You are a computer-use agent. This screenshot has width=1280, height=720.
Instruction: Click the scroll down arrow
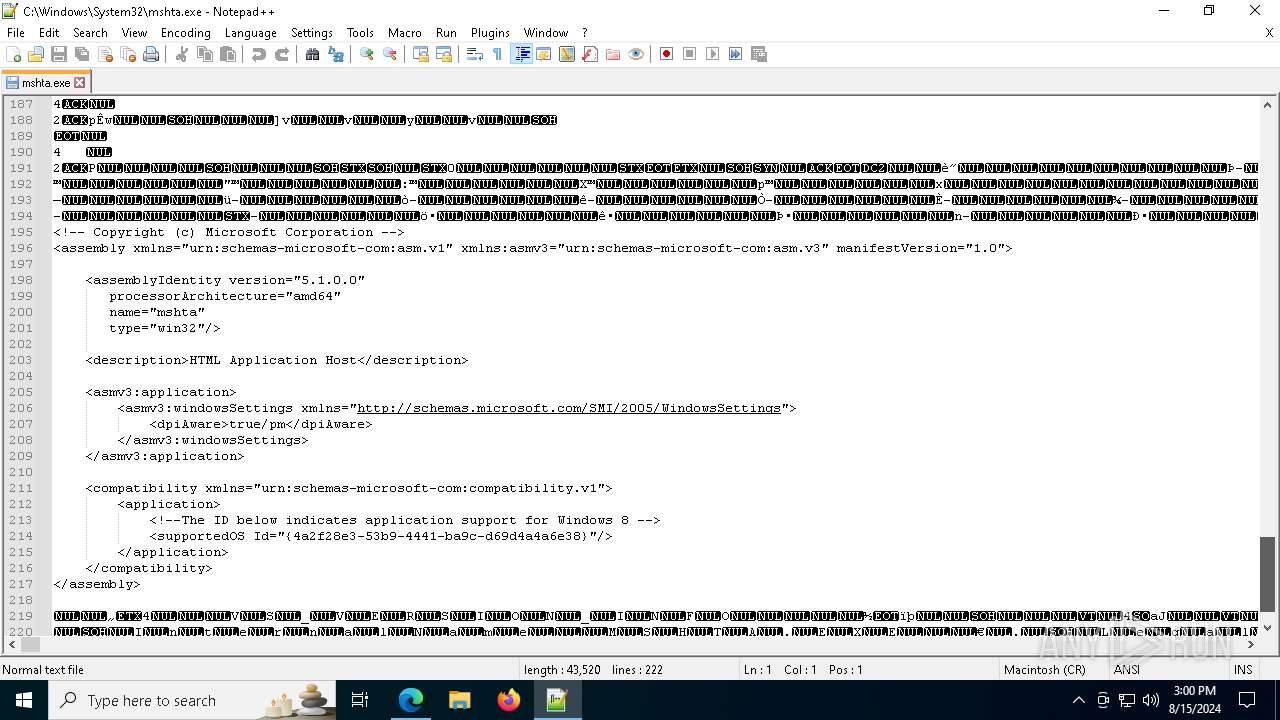point(1267,627)
